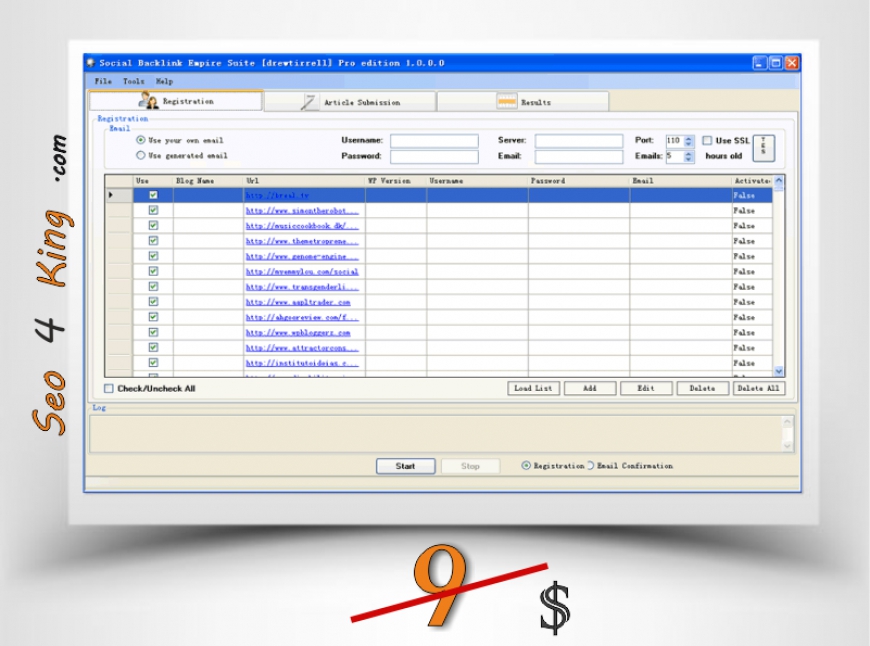Toggle the Check/Uncheck All checkbox
The height and width of the screenshot is (646, 870).
tap(109, 388)
